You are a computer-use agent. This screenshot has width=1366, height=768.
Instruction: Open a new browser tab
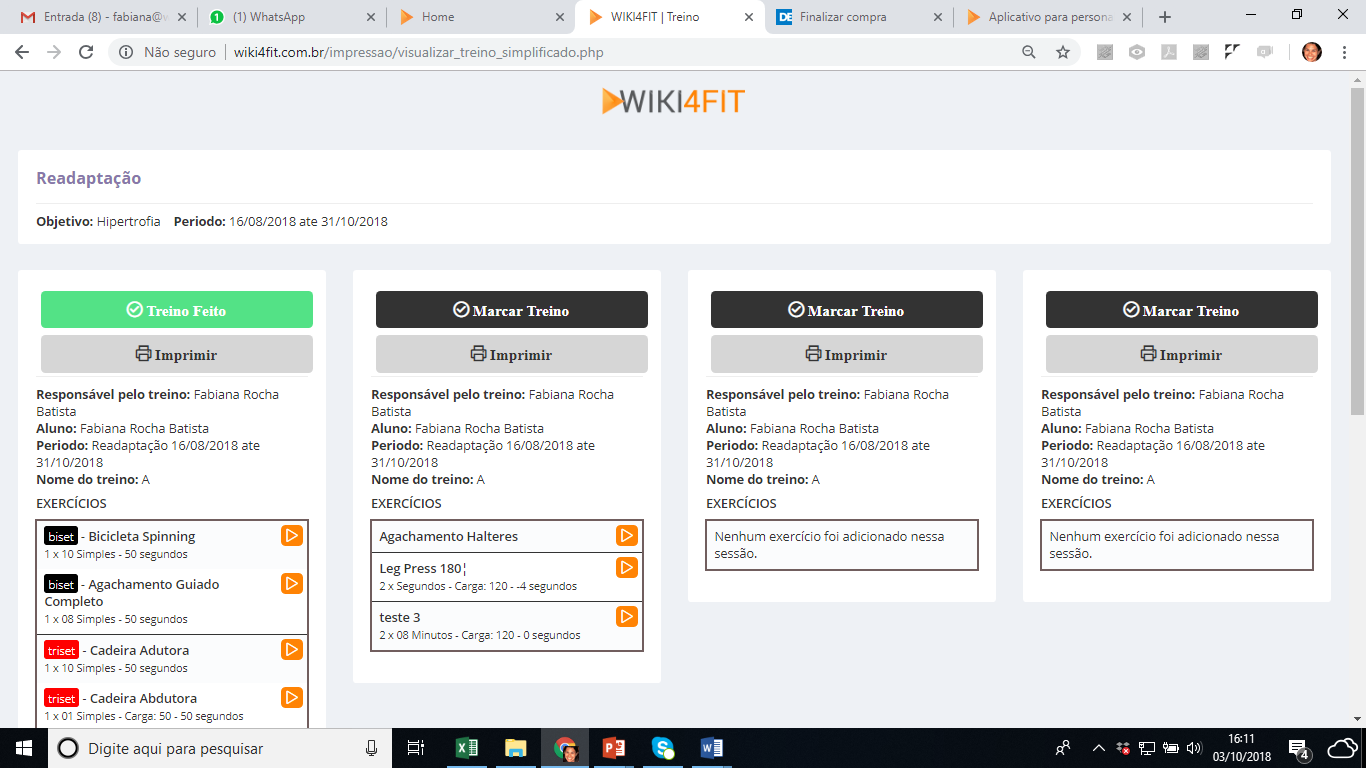tap(1165, 17)
